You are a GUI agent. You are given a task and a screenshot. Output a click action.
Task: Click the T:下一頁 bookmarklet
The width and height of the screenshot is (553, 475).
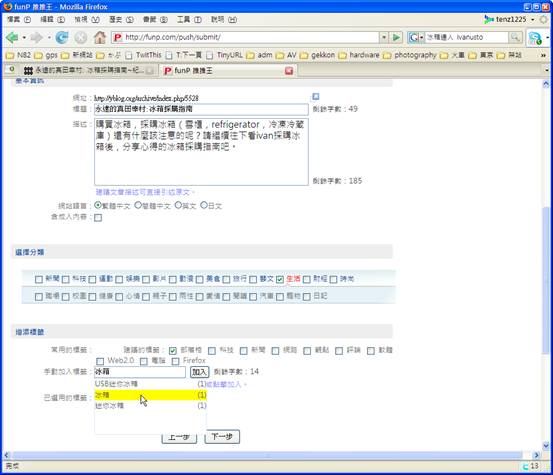[184, 55]
